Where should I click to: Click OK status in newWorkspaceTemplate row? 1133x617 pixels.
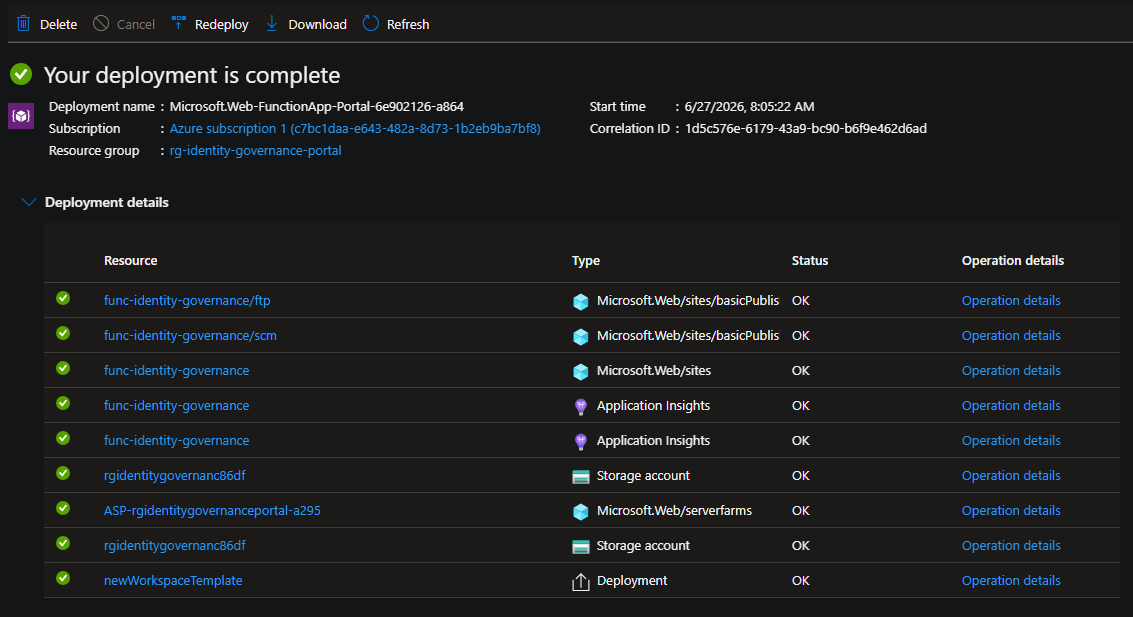pyautogui.click(x=801, y=581)
